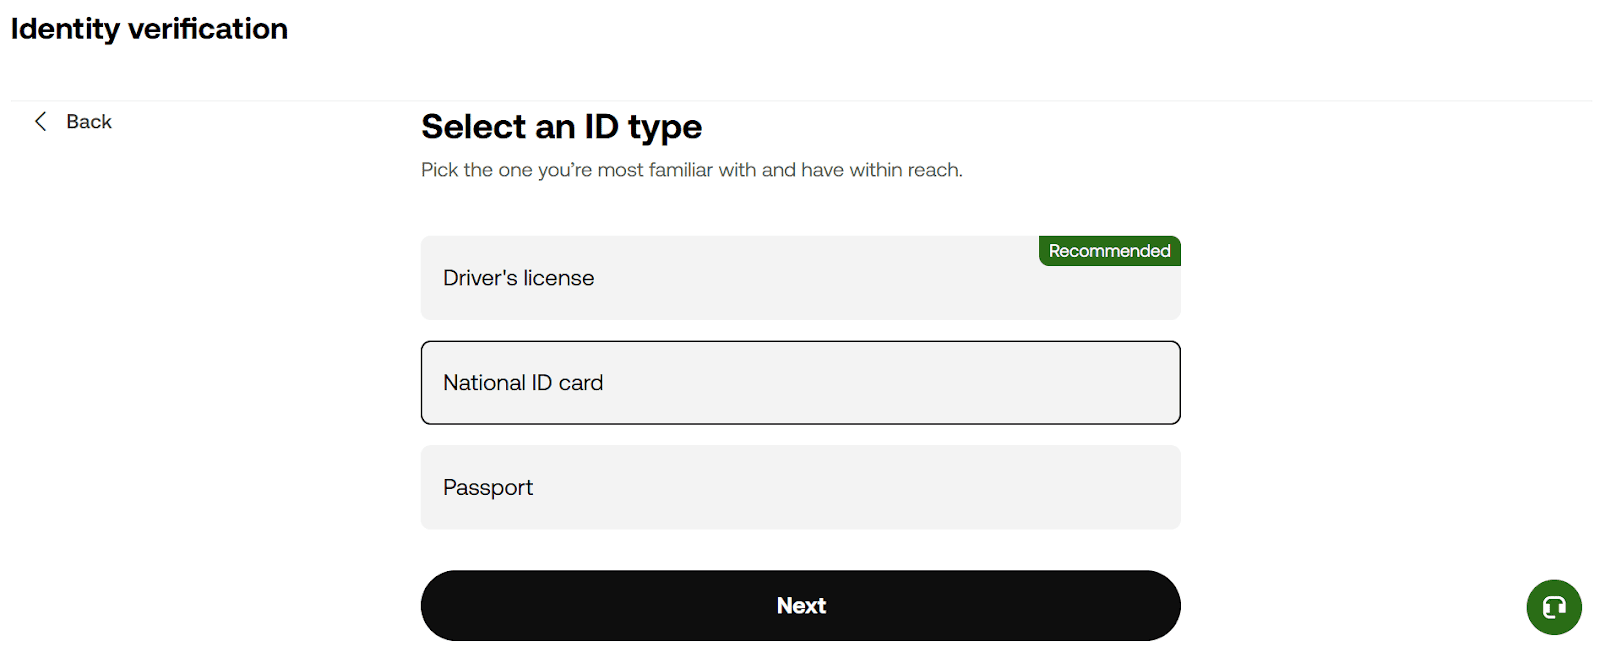The width and height of the screenshot is (1600, 647).
Task: Return to the previous step with the left arrow
Action: pos(41,122)
